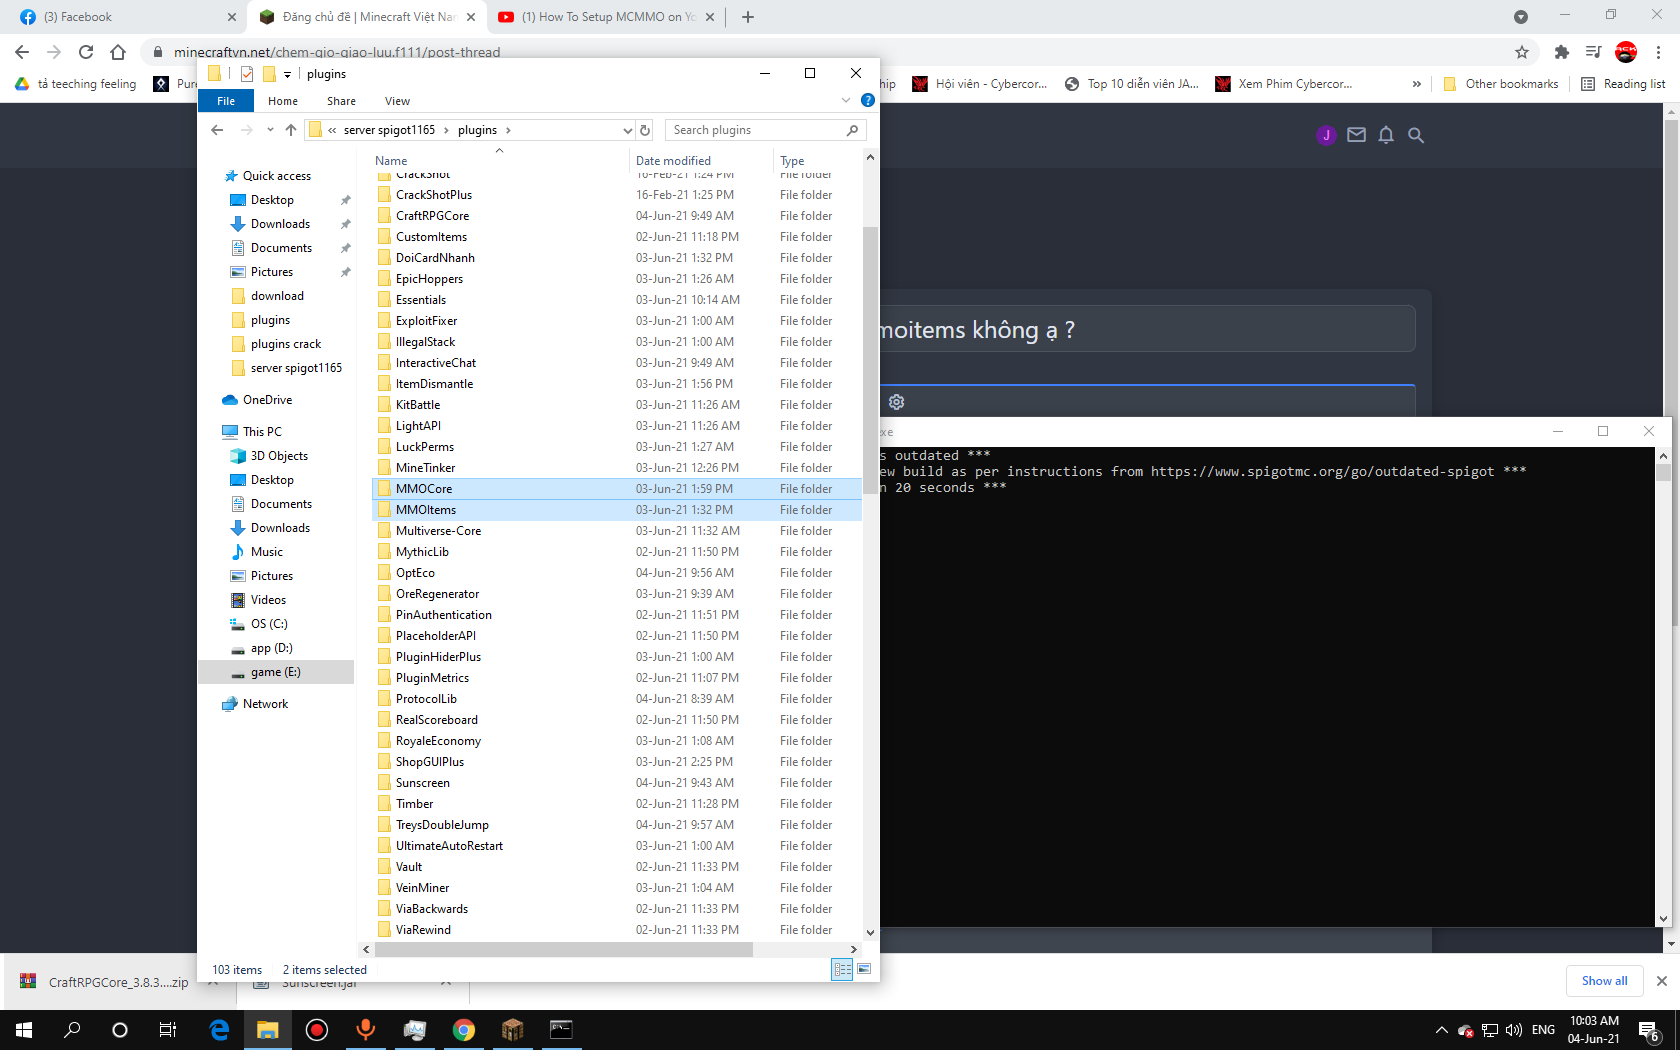Open Explorer recent locations dropdown

click(x=270, y=130)
